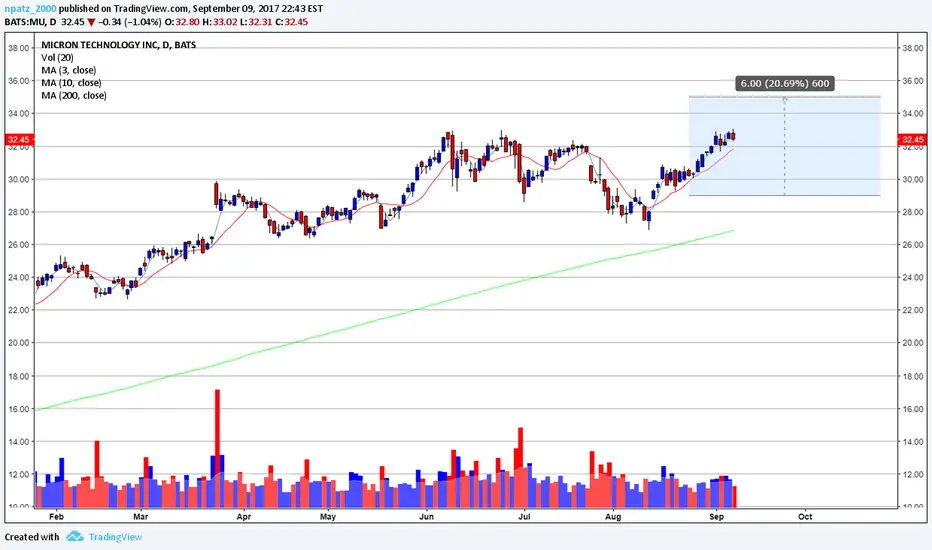
Task: Click the TradingView cloud logo icon
Action: tap(74, 536)
